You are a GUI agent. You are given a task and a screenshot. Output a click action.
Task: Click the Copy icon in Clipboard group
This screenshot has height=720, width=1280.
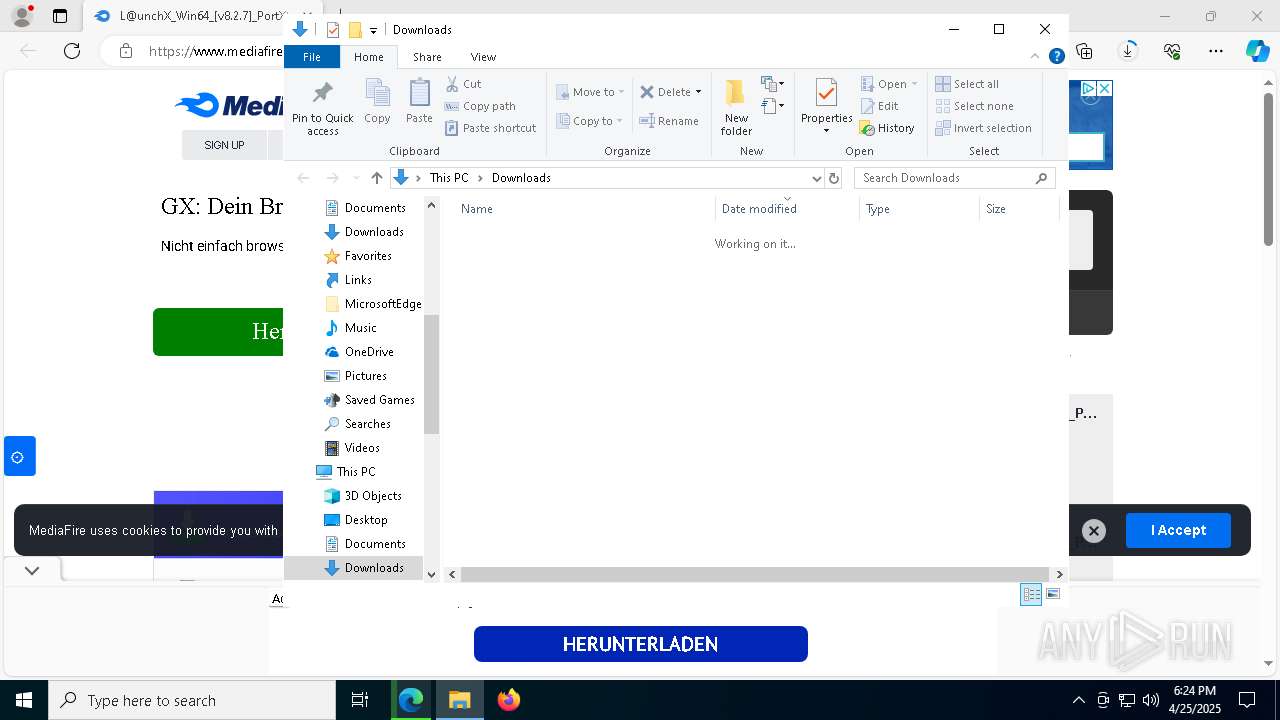tap(377, 102)
